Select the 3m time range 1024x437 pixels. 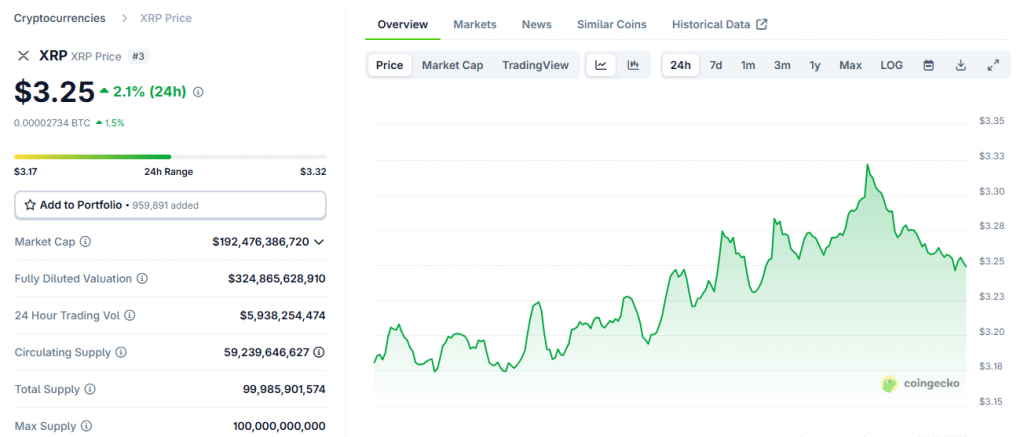click(x=782, y=65)
